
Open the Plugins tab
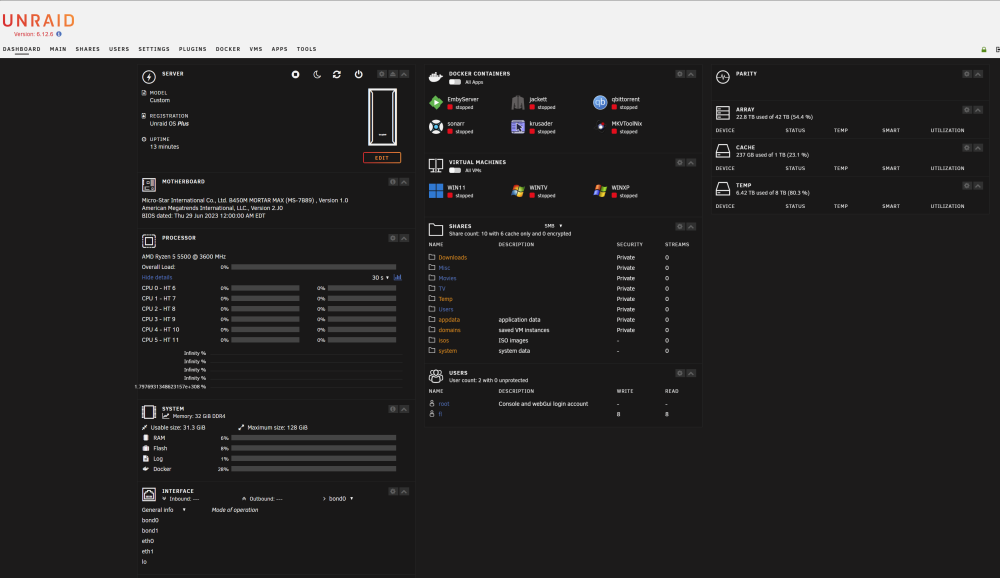[x=193, y=49]
